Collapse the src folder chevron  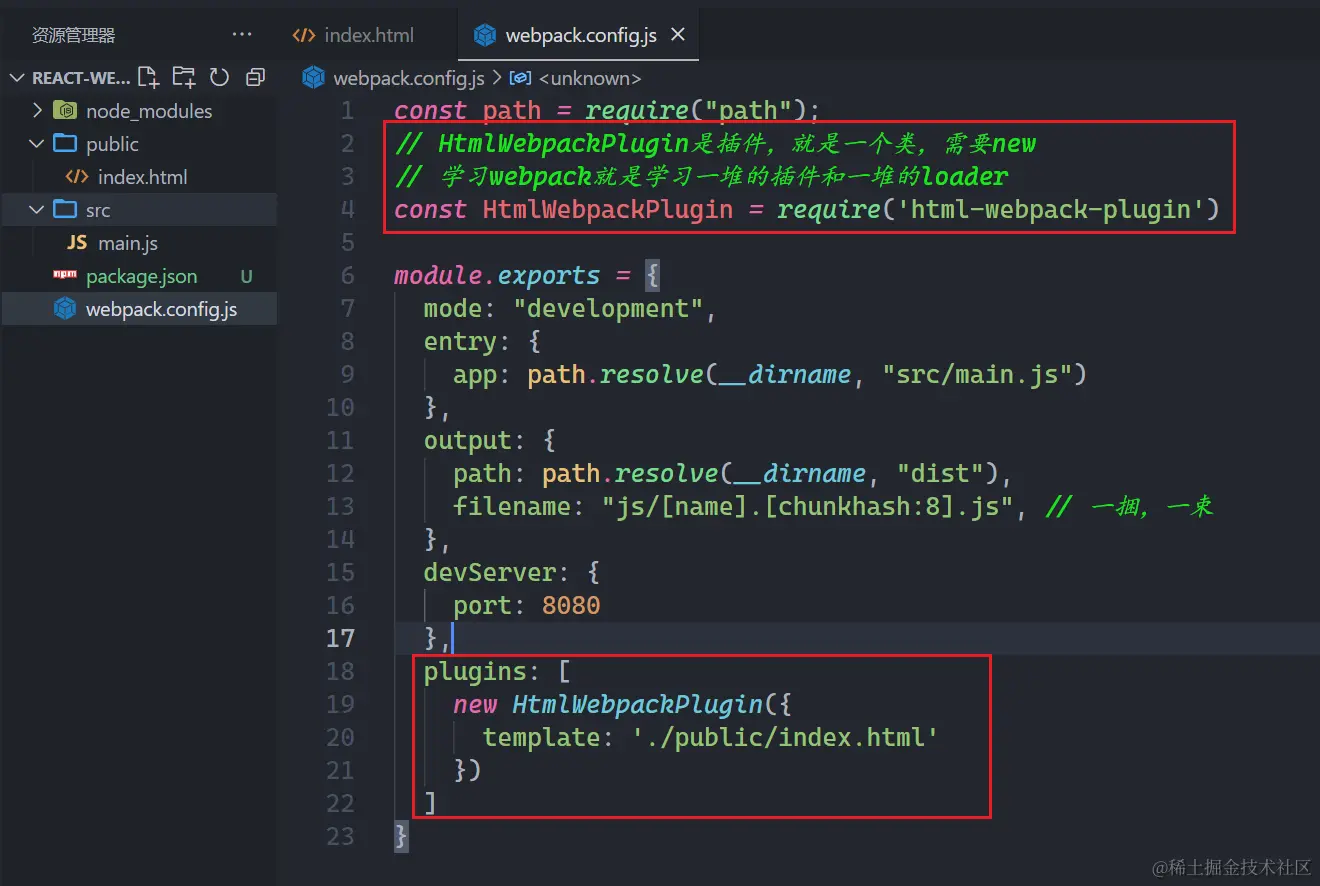pyautogui.click(x=38, y=209)
